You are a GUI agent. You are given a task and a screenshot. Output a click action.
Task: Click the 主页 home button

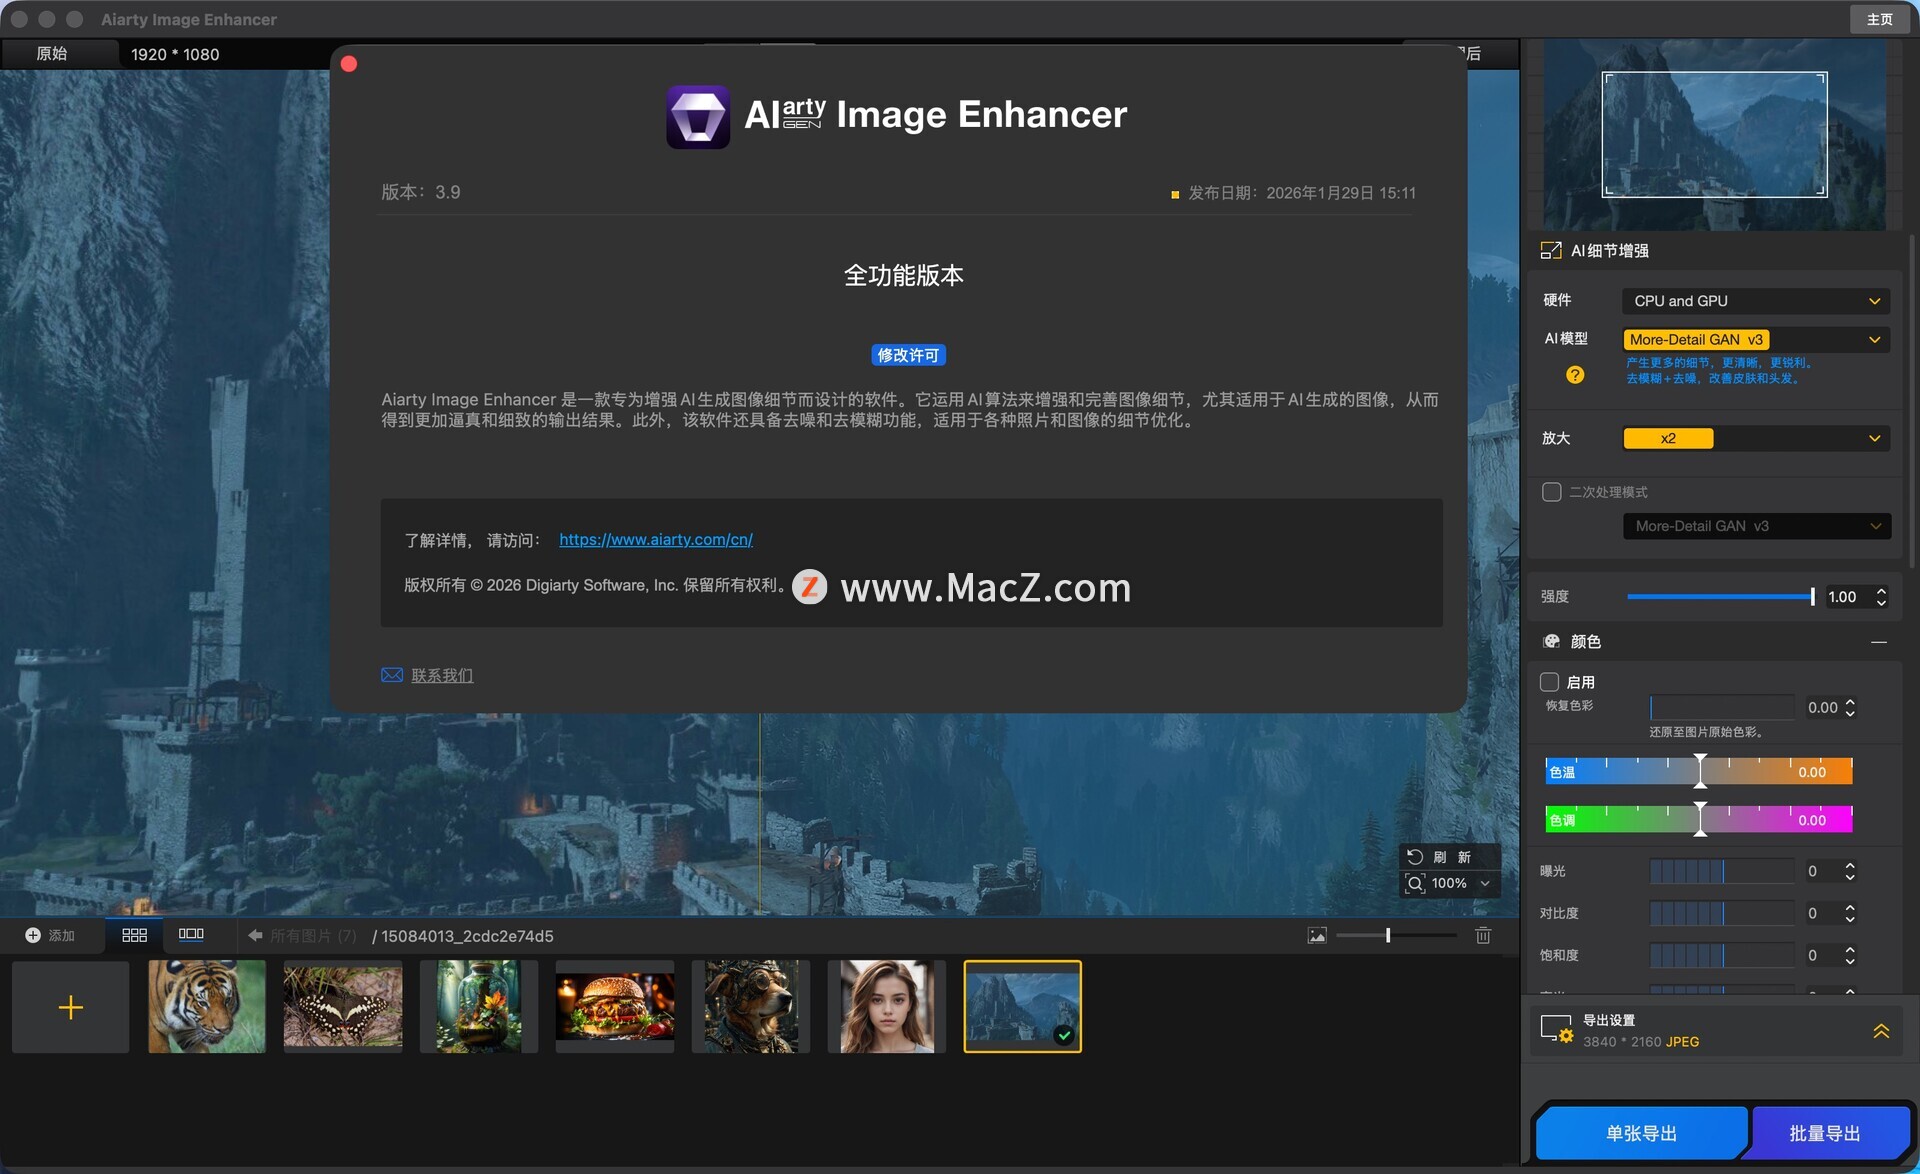(x=1879, y=19)
